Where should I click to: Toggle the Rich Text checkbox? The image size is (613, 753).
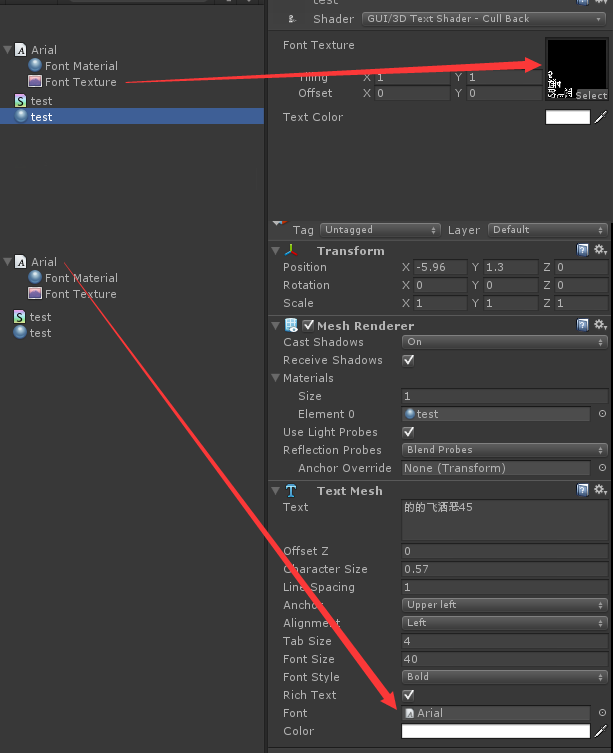[408, 695]
